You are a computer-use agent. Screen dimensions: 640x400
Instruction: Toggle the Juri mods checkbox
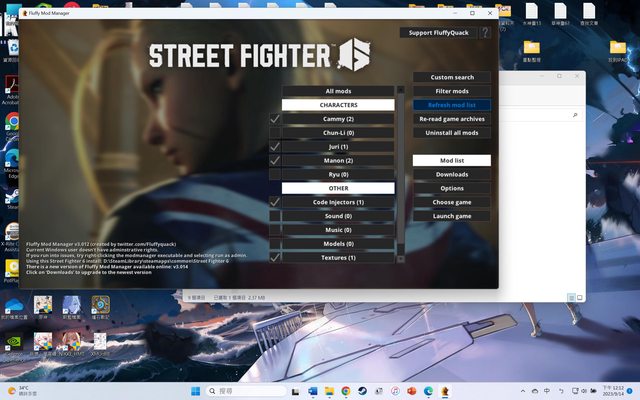[275, 147]
